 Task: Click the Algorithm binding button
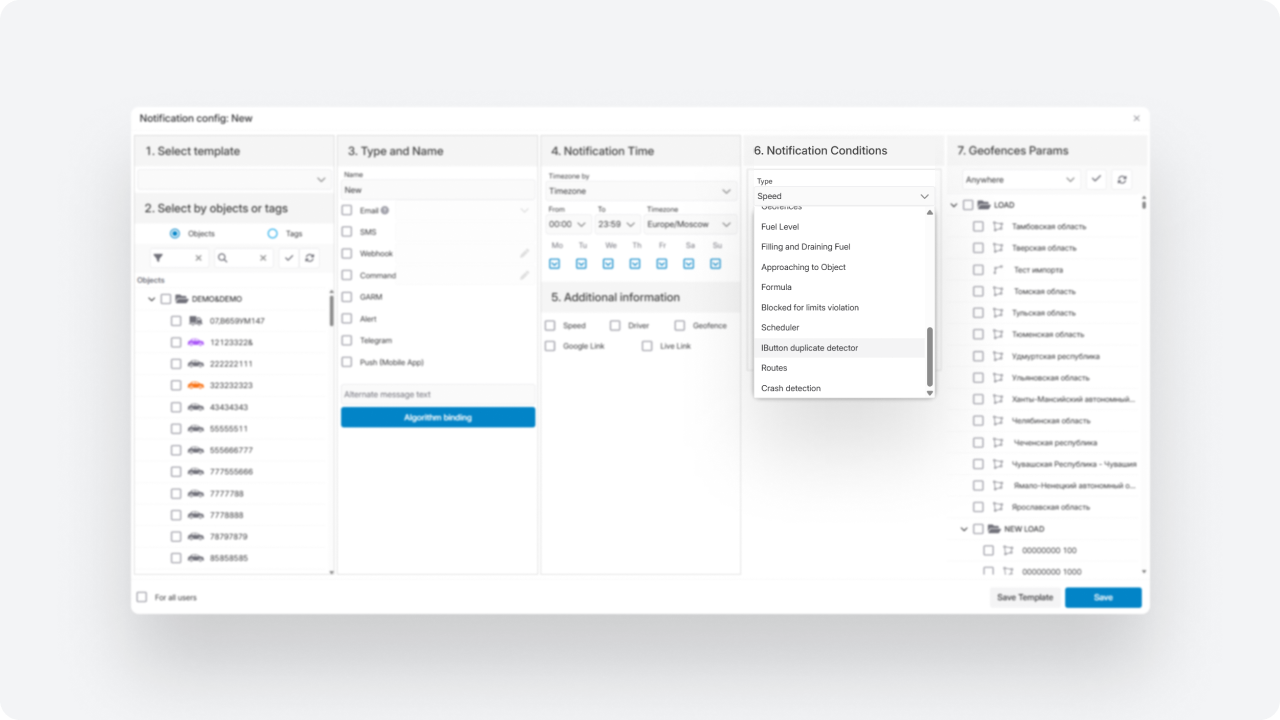437,417
